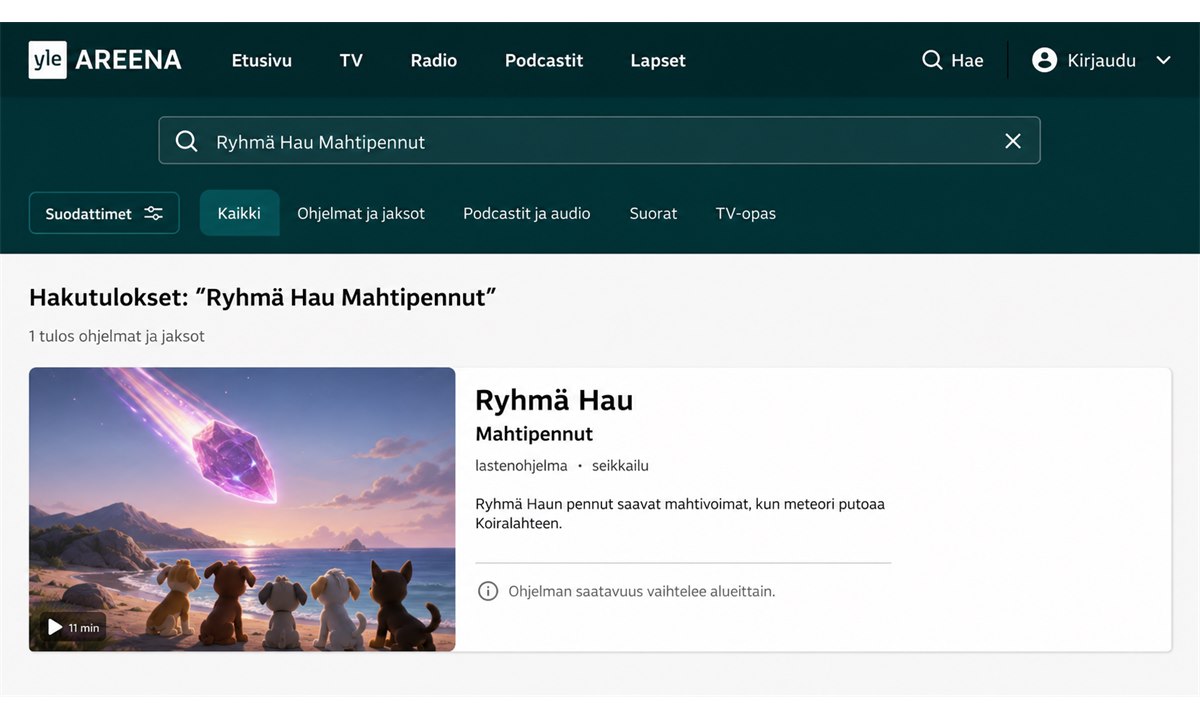Switch to the Suorat tab
Image resolution: width=1200 pixels, height=720 pixels.
tap(653, 213)
